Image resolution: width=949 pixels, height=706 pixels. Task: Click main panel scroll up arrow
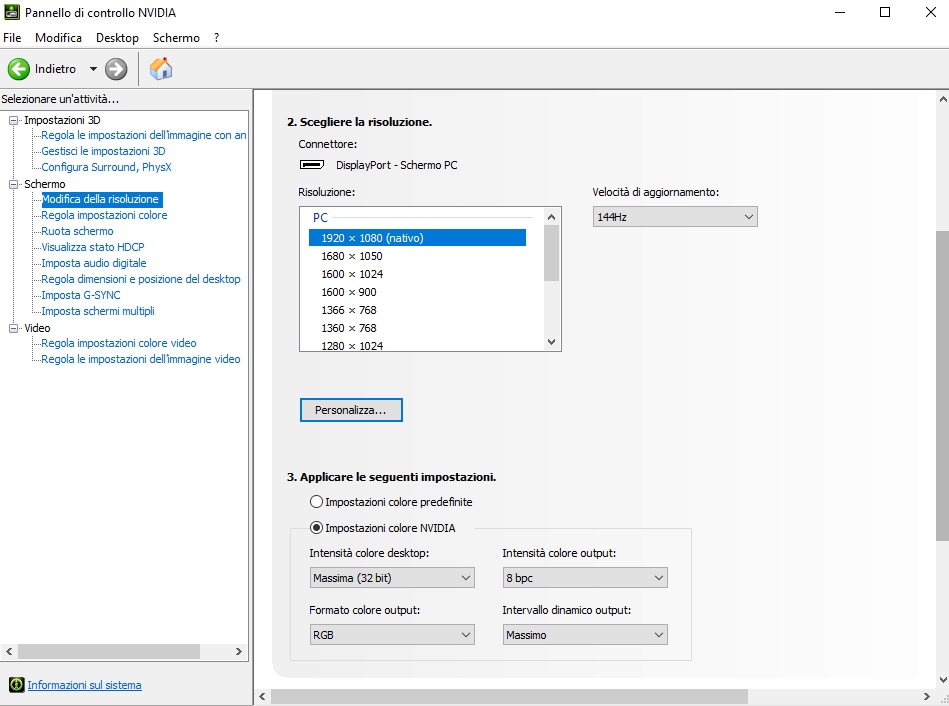pyautogui.click(x=942, y=99)
